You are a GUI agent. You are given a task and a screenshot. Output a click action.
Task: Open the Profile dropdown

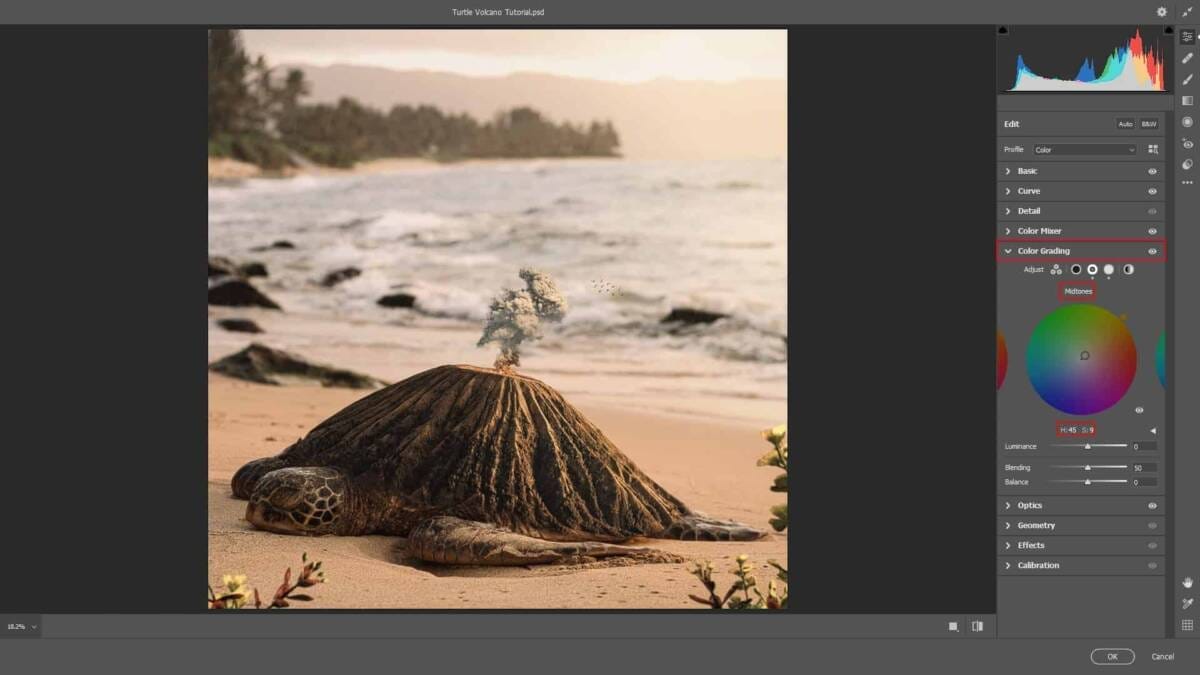[x=1084, y=150]
